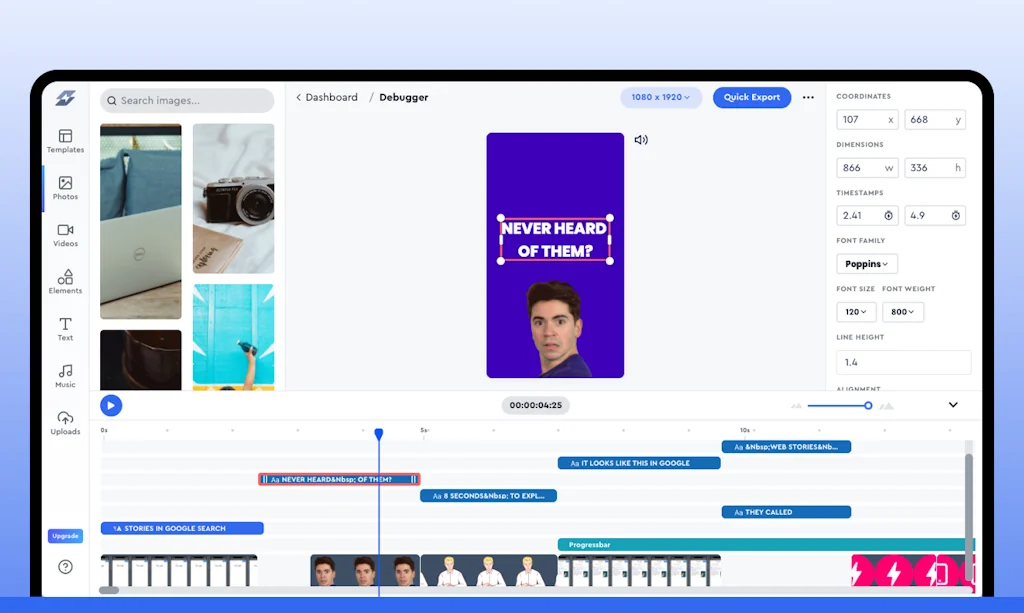Browse the Elements panel

tap(65, 283)
